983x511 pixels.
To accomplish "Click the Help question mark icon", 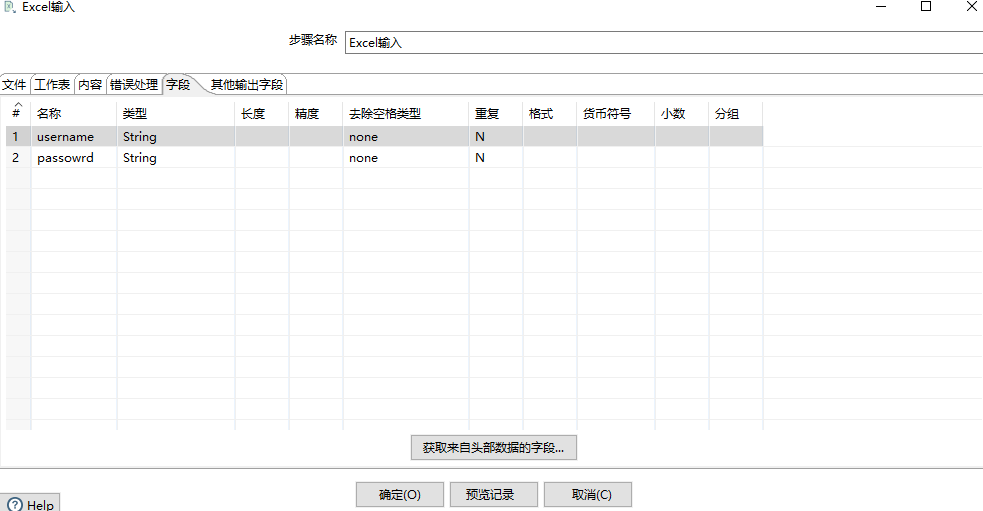I will (14, 504).
